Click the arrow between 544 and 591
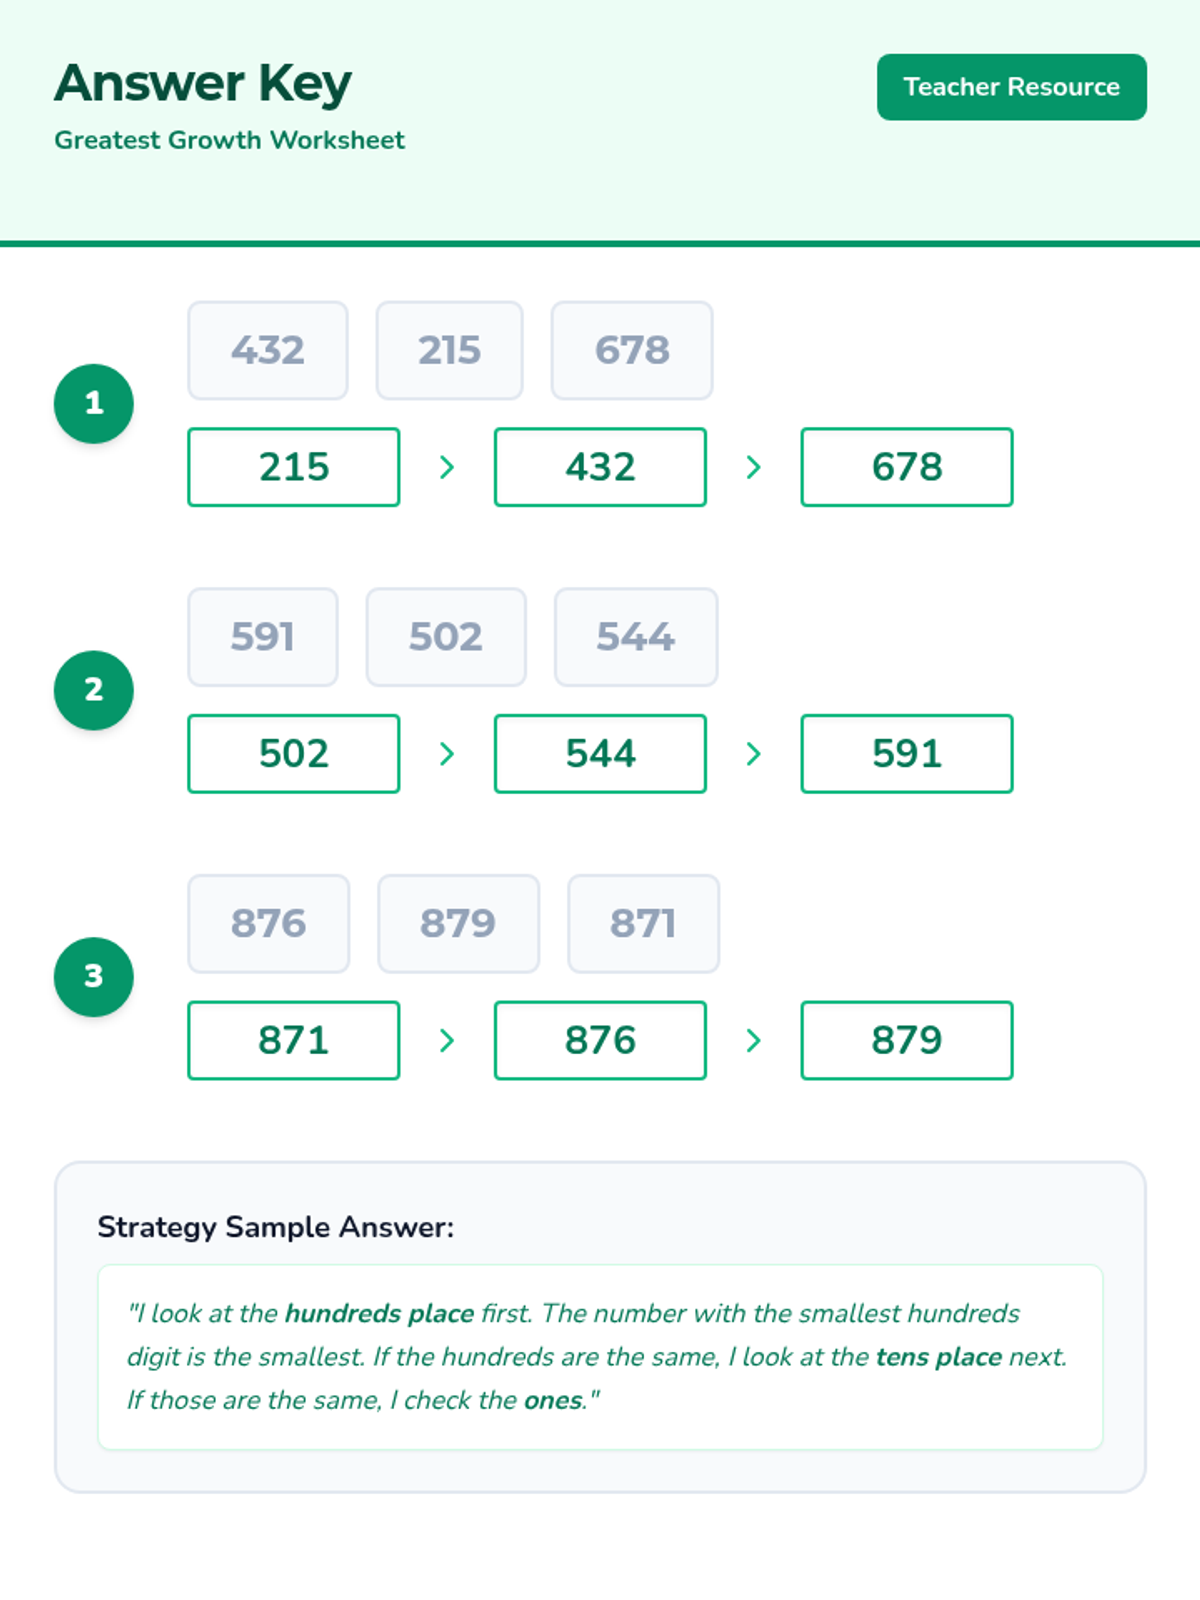 (x=754, y=754)
